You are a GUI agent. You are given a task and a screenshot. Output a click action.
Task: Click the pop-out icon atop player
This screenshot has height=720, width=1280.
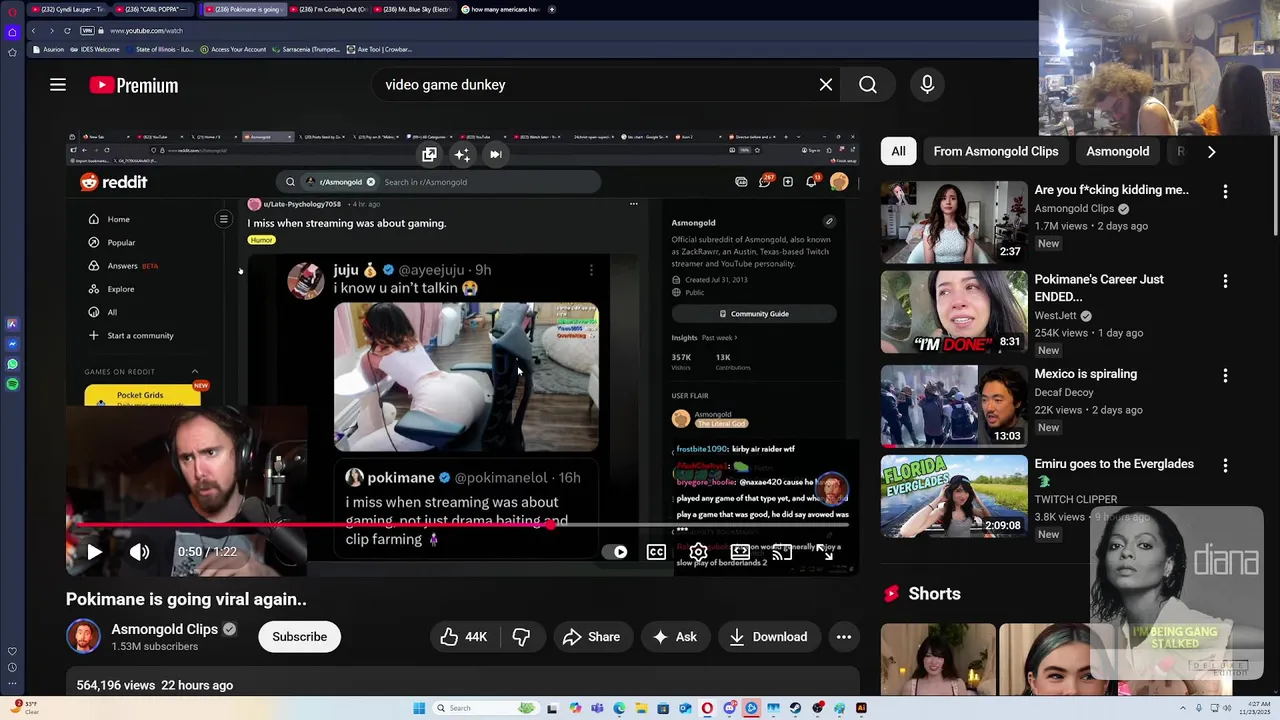pyautogui.click(x=429, y=154)
